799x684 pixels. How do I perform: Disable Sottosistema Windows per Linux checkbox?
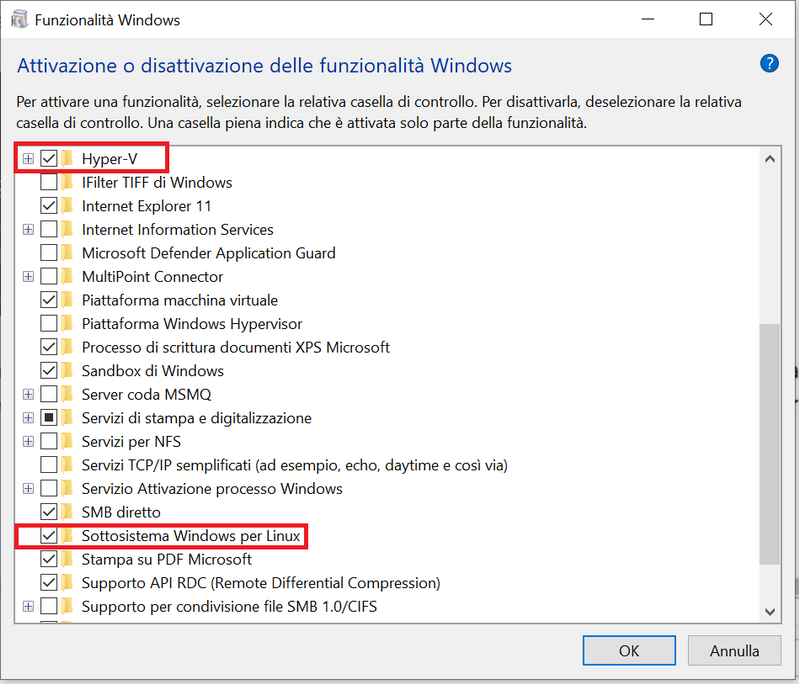pos(49,536)
